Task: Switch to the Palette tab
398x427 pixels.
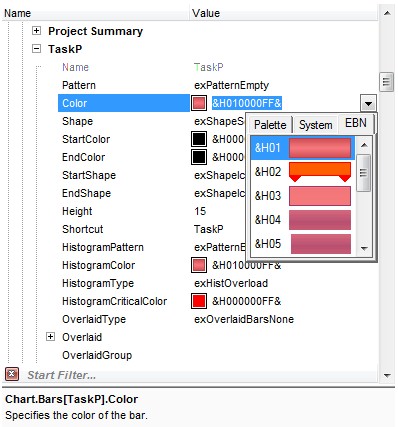Action: (x=270, y=125)
